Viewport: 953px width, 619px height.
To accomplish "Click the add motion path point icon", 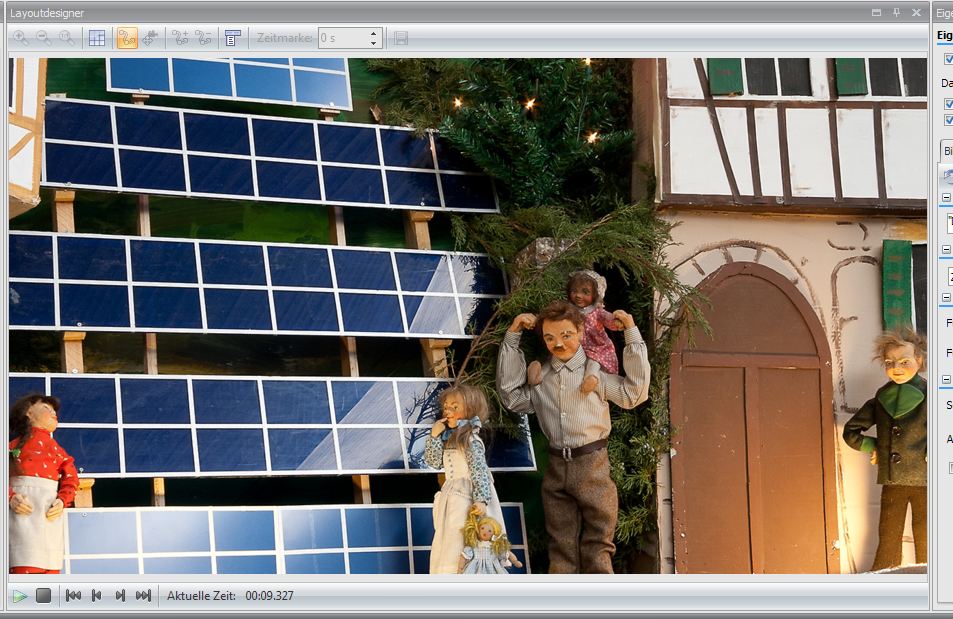I will 180,38.
